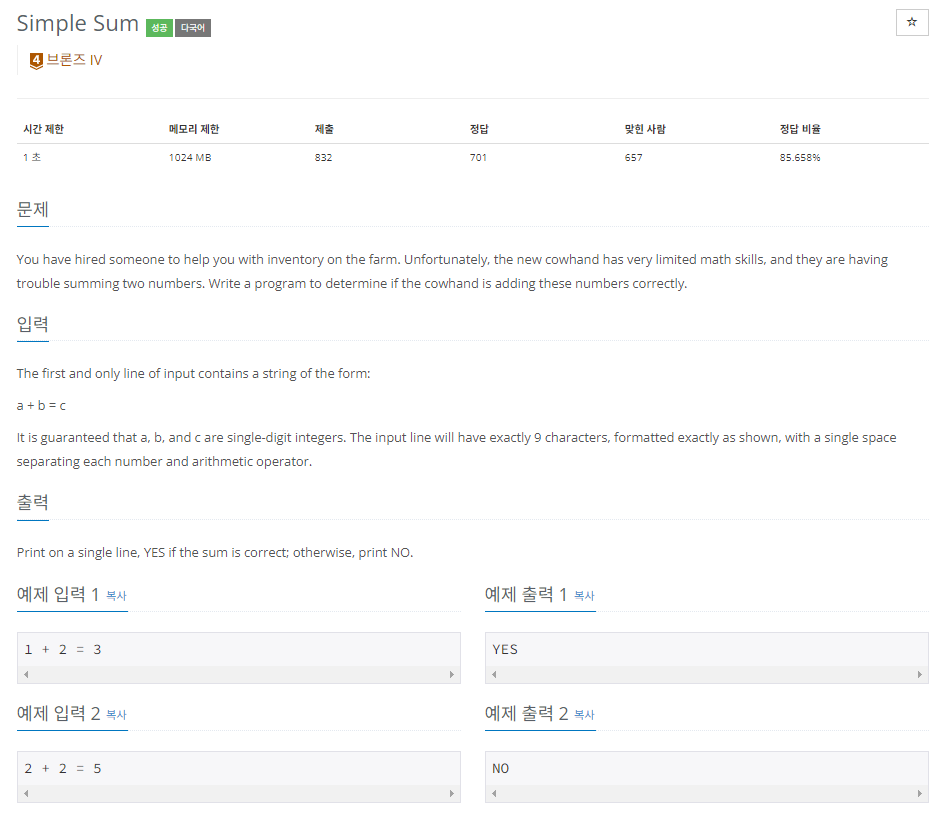946x821 pixels.
Task: Click the 맞힌 사람 count 657
Action: point(633,157)
